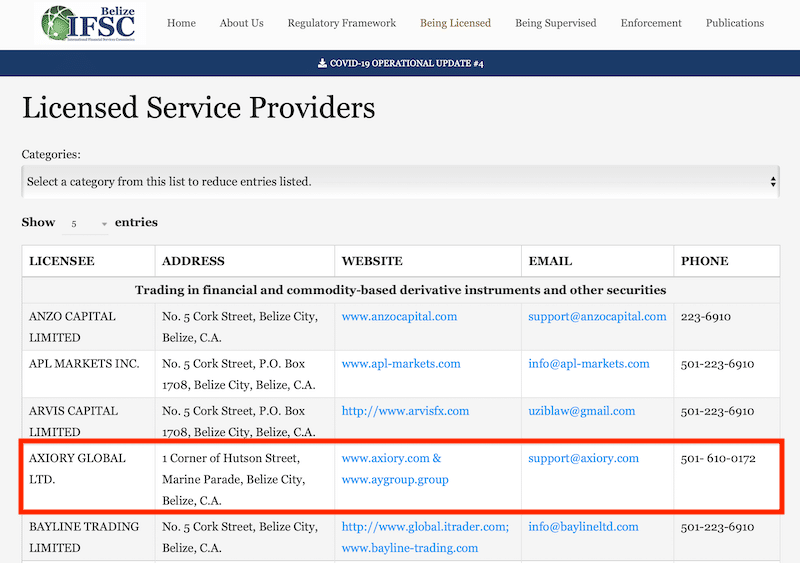Select the AXIORY GLOBAL LTD. licensee cell
The height and width of the screenshot is (563, 800).
[x=88, y=479]
